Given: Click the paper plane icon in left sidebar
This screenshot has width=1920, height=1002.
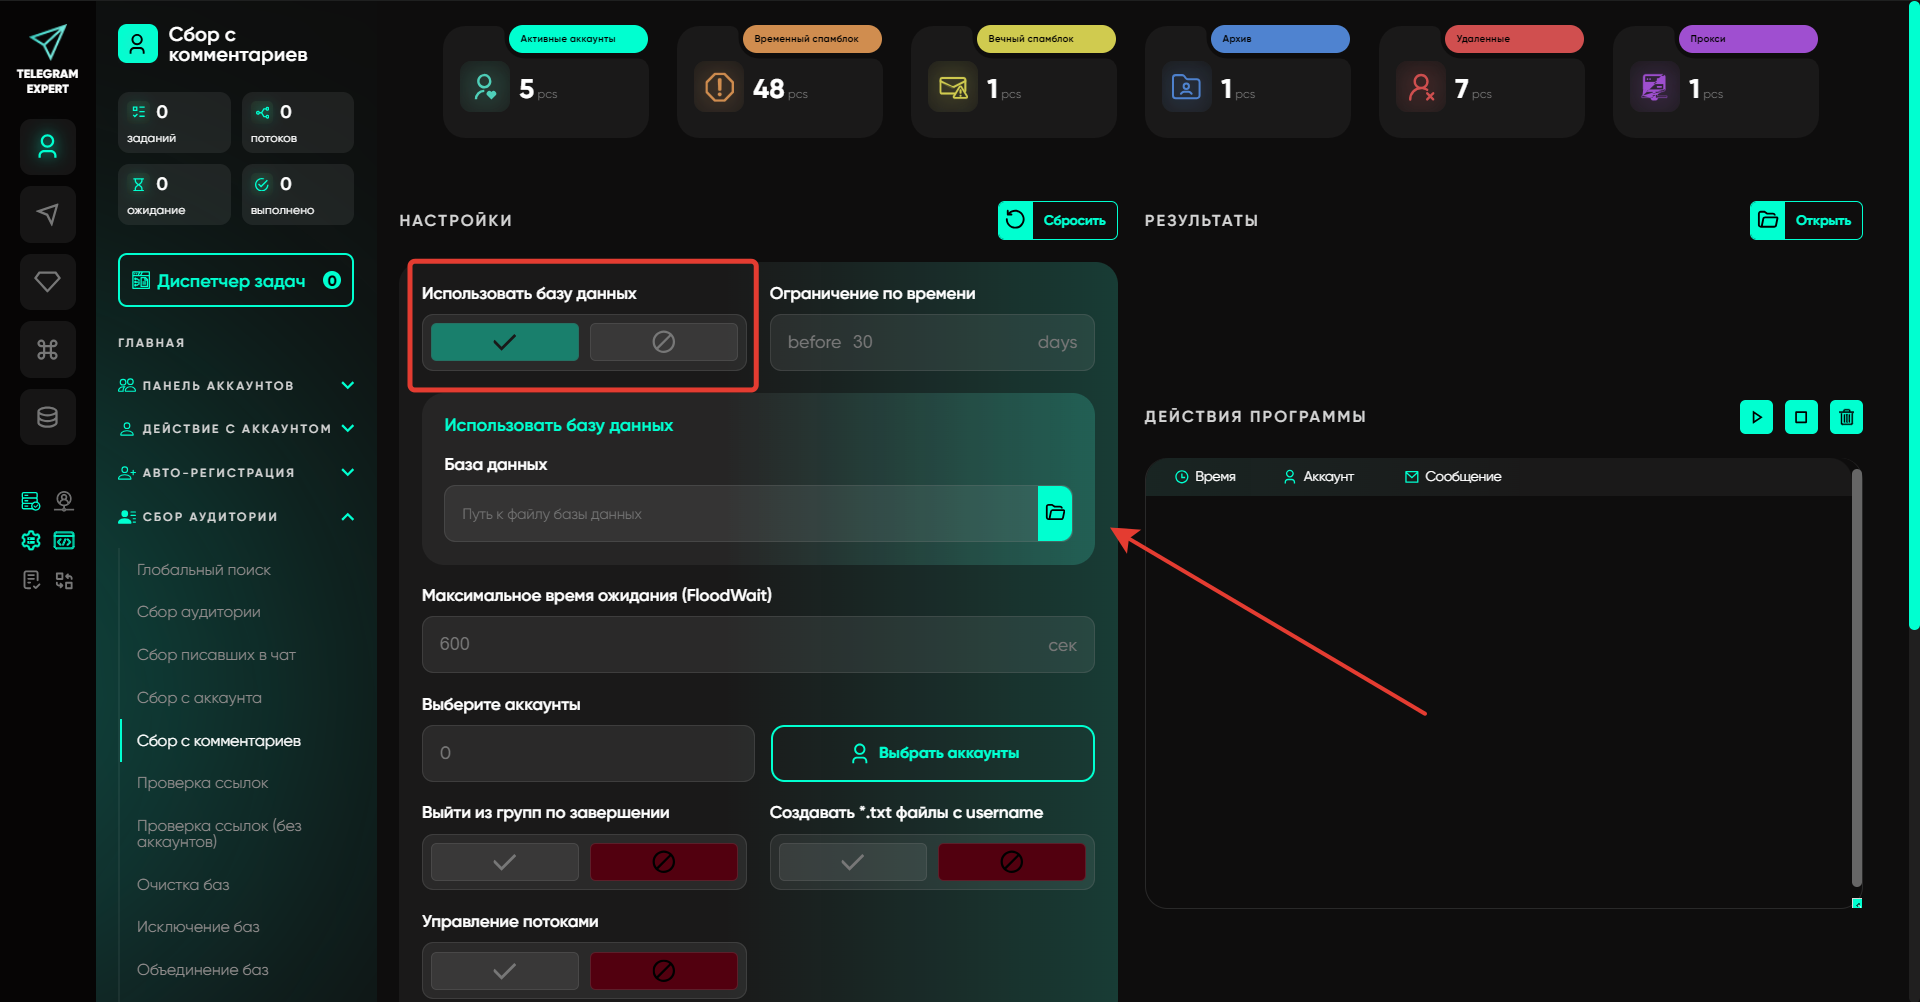Looking at the screenshot, I should (x=47, y=214).
